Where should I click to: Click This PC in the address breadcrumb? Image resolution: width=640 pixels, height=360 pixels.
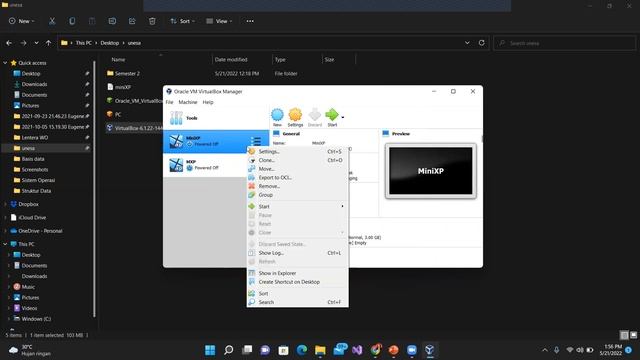84,43
